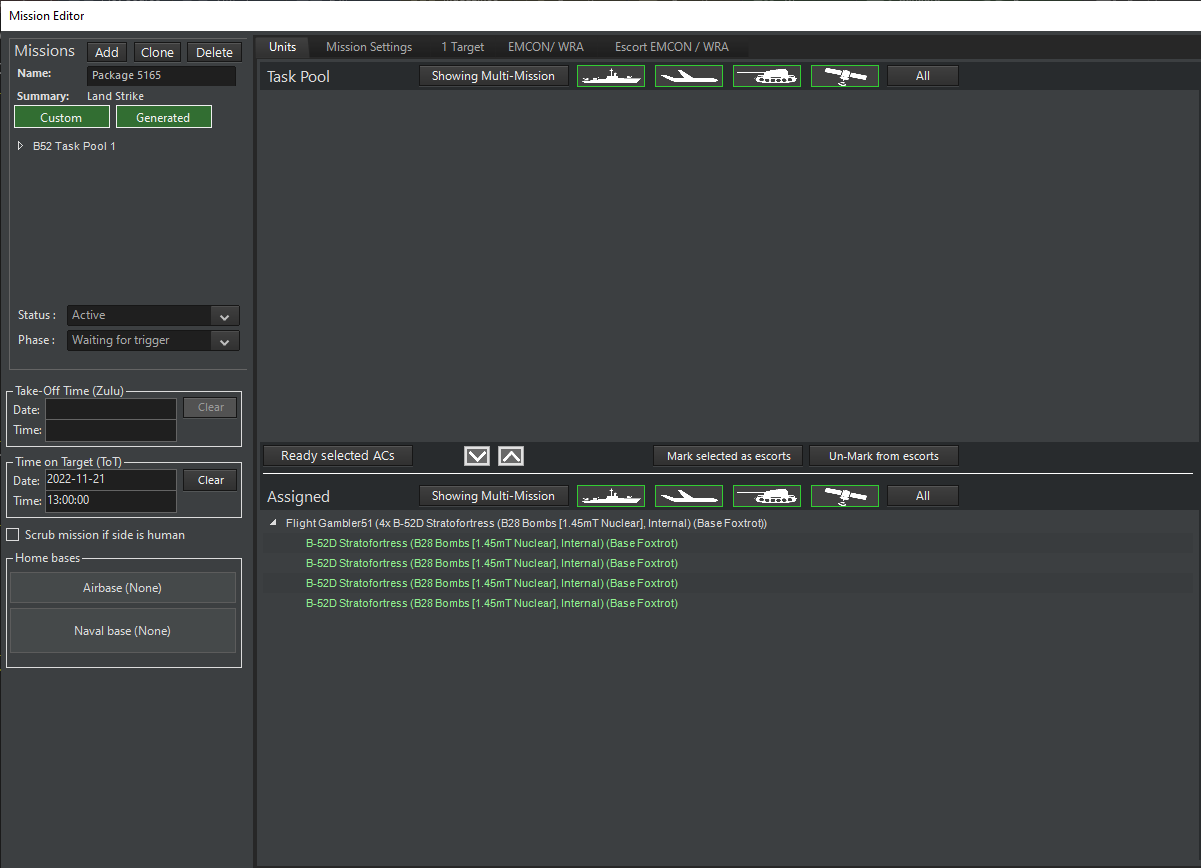
Task: Click Ready selected ACs button
Action: click(338, 456)
